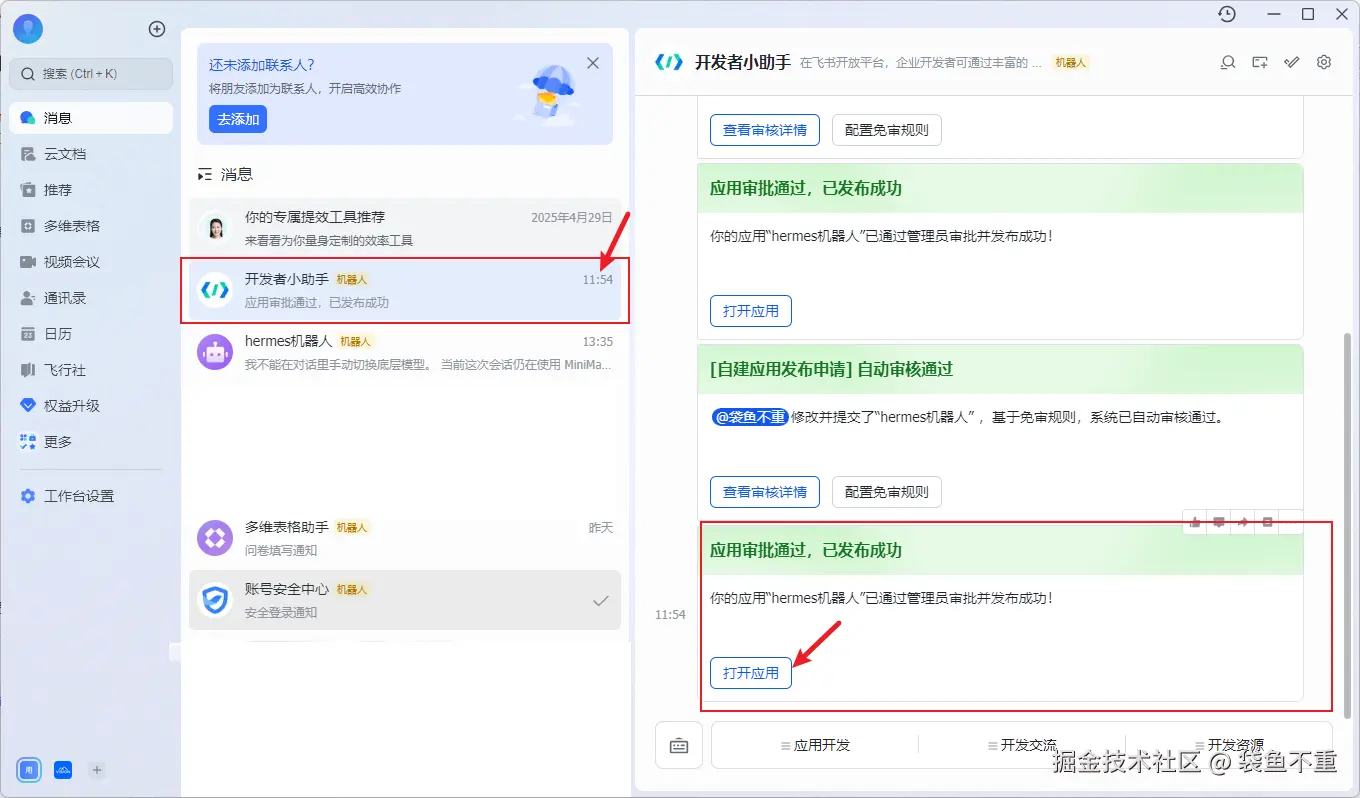The height and width of the screenshot is (798, 1360).
Task: Open the 视频会议 video meeting section
Action: pos(91,262)
